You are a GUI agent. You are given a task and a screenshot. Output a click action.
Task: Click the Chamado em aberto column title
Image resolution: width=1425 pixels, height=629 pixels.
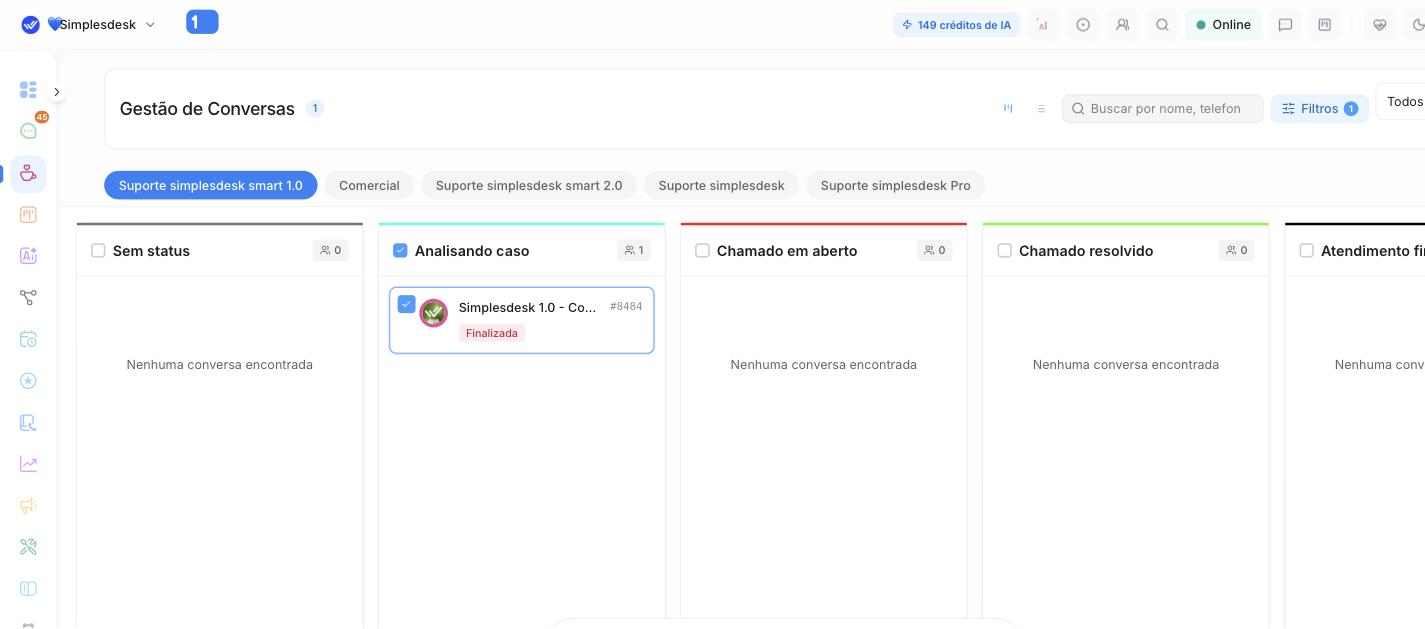coord(787,251)
